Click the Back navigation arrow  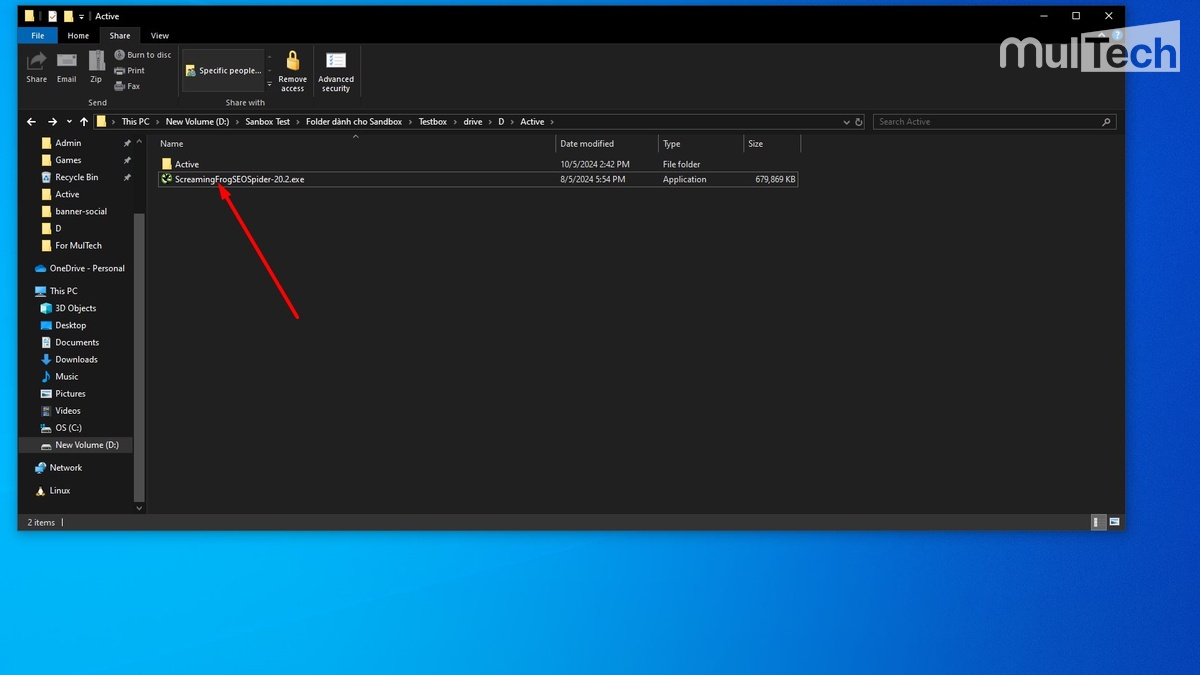coord(31,121)
